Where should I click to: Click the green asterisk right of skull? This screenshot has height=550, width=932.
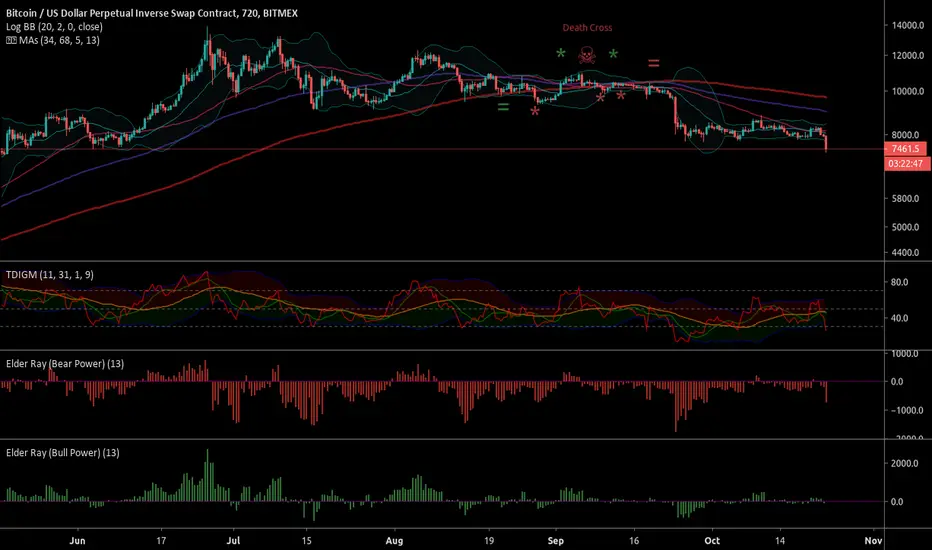[x=613, y=55]
